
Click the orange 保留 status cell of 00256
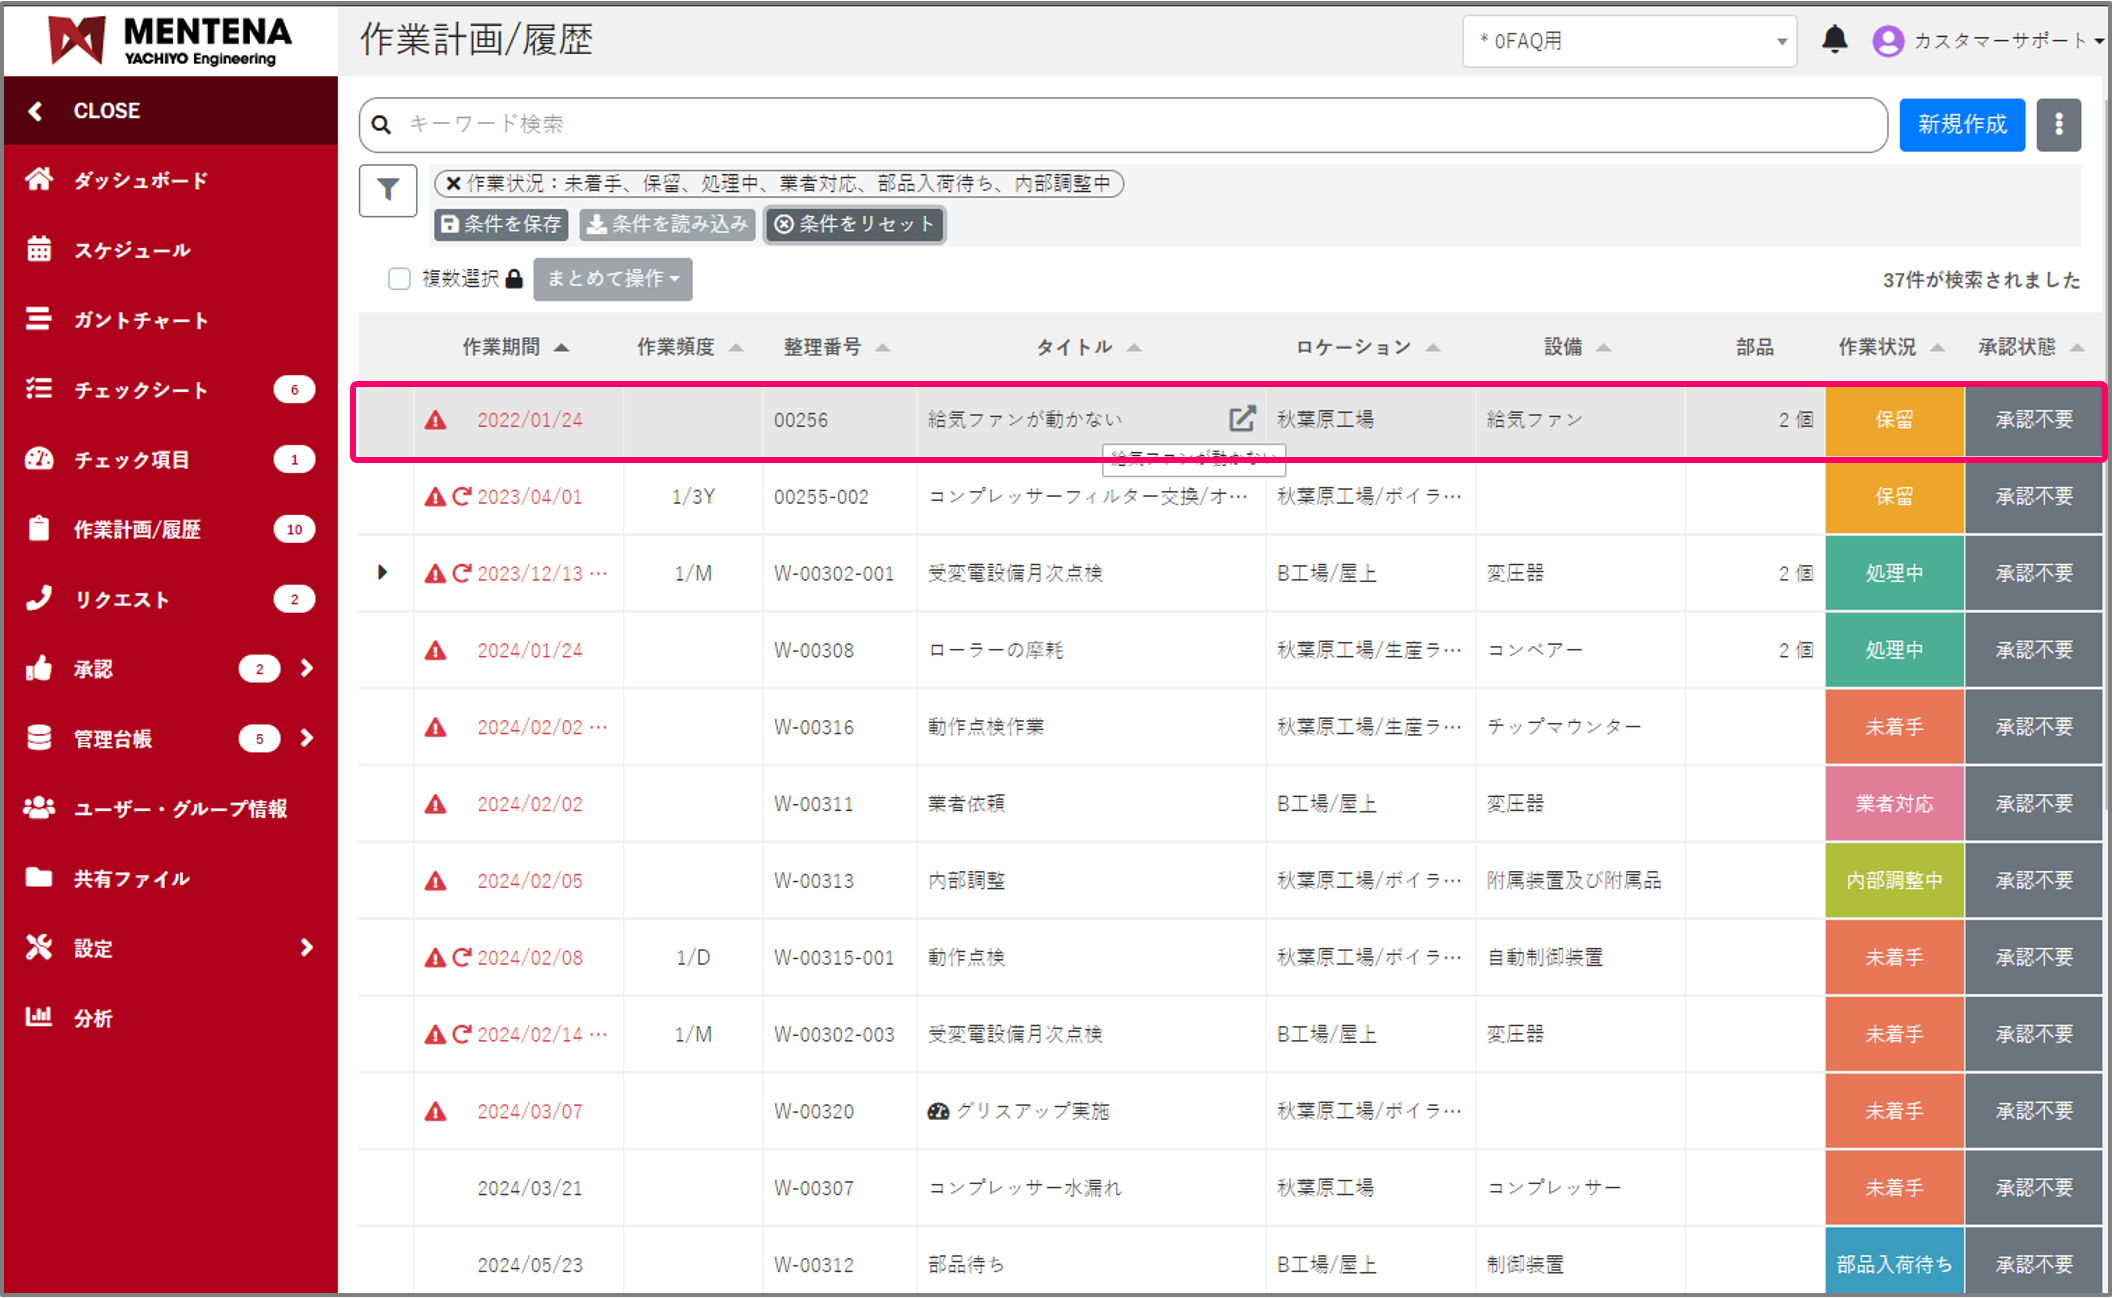[x=1893, y=420]
